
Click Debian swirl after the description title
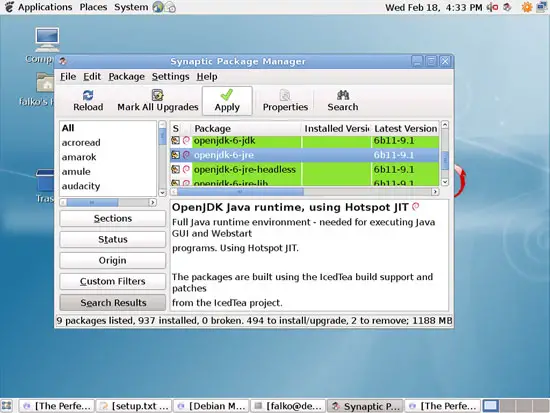(416, 207)
